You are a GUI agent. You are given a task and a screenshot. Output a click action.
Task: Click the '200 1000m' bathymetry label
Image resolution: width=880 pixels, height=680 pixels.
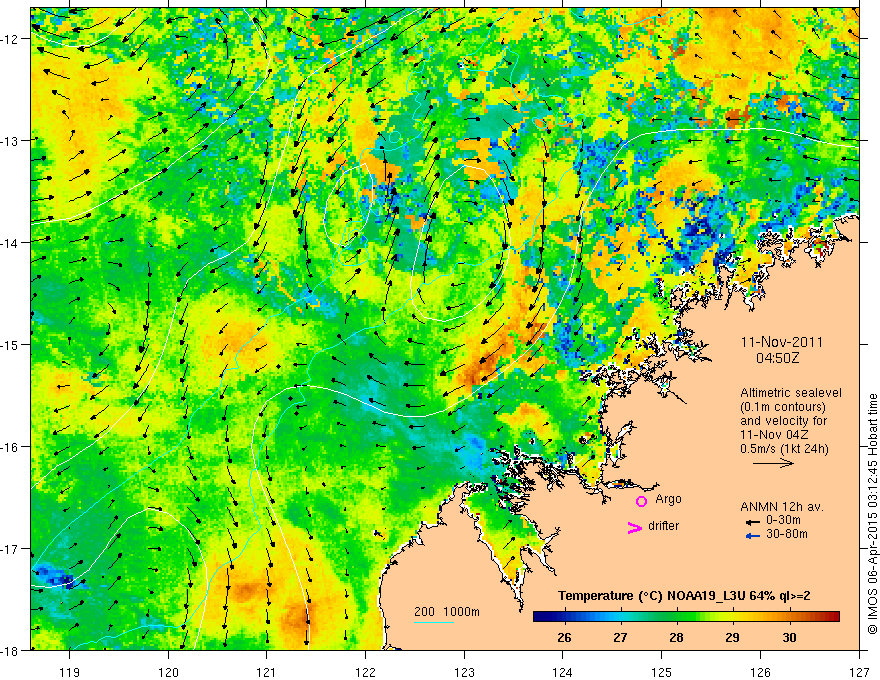(447, 612)
